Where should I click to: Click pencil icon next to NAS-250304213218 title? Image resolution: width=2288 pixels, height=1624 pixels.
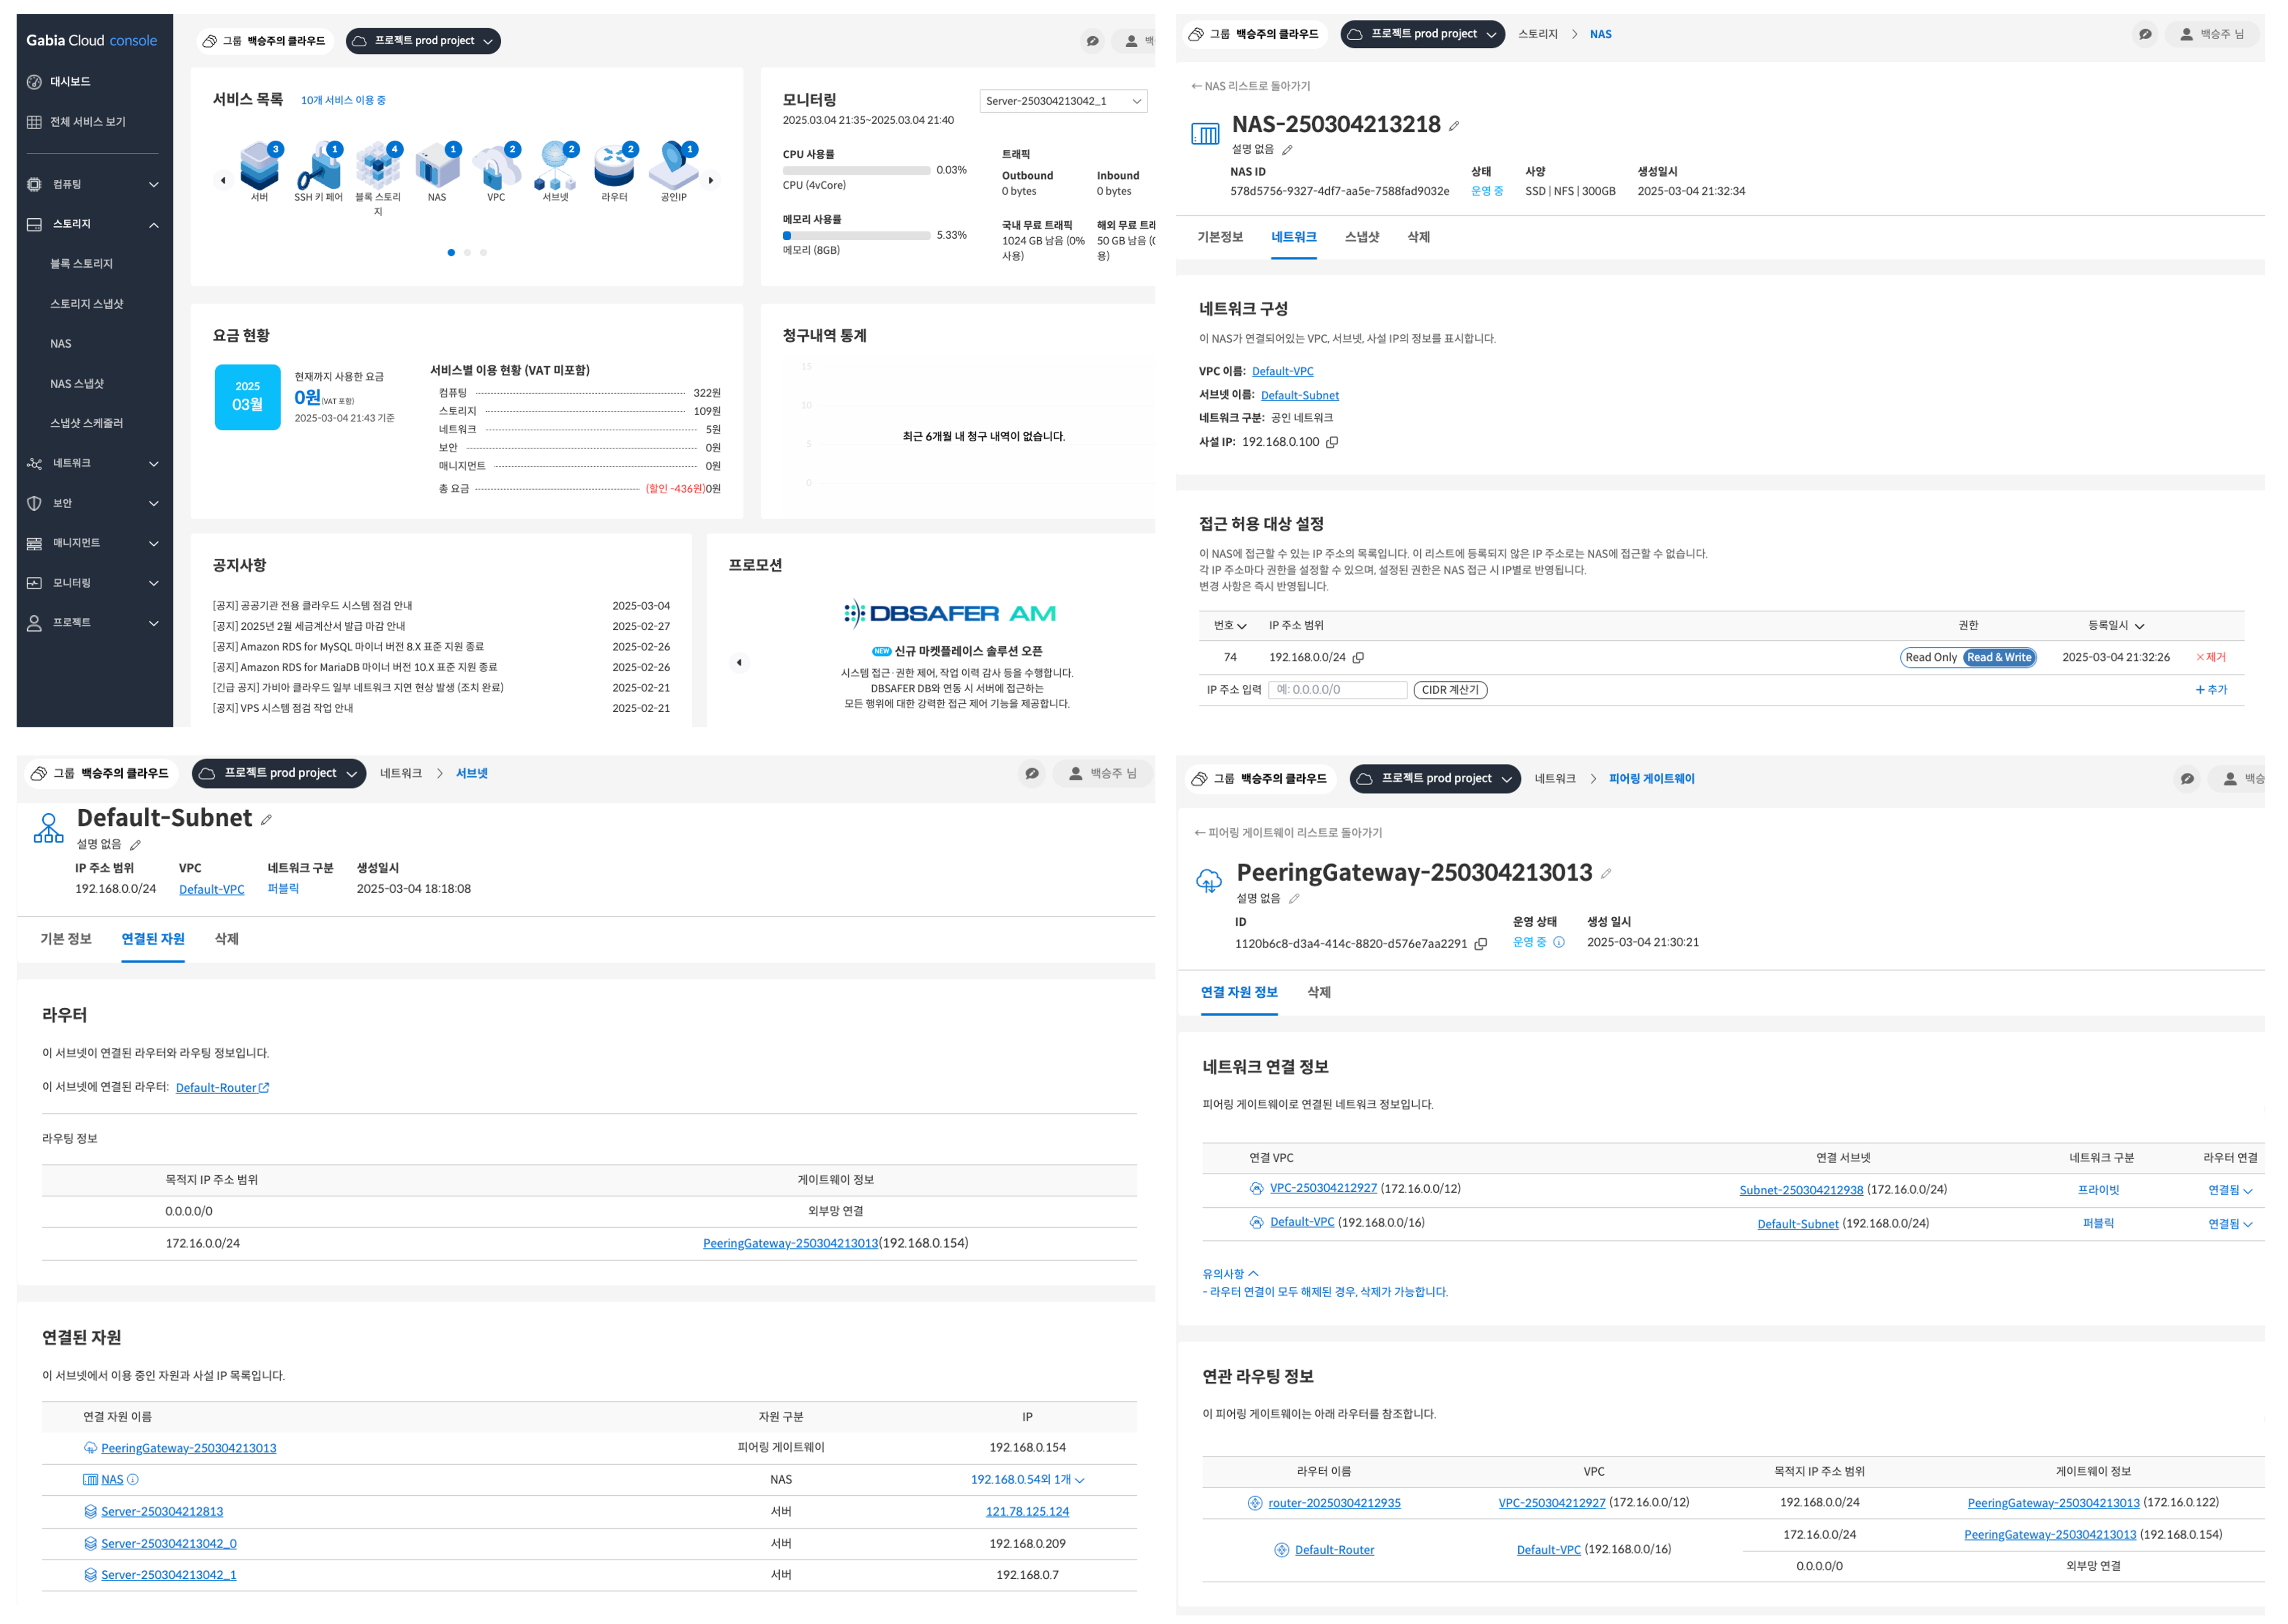[x=1454, y=126]
